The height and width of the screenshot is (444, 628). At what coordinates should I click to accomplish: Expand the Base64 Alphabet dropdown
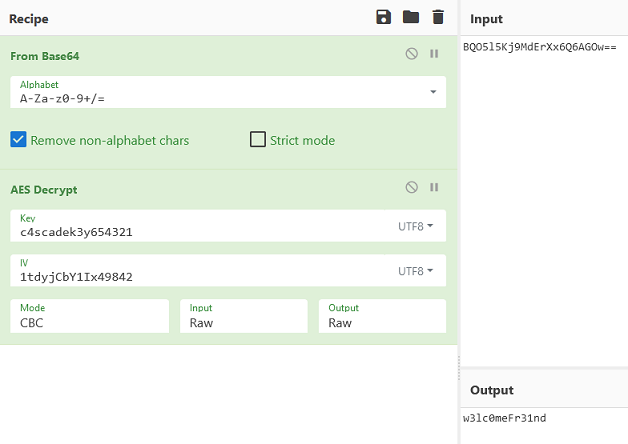coord(433,92)
